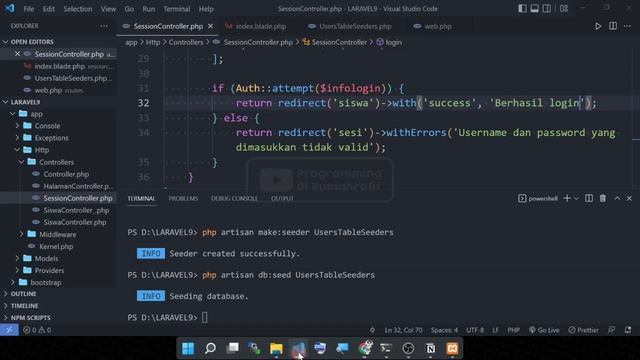The width and height of the screenshot is (640, 360).
Task: Click feedback icon in status bar
Action: tap(611, 330)
